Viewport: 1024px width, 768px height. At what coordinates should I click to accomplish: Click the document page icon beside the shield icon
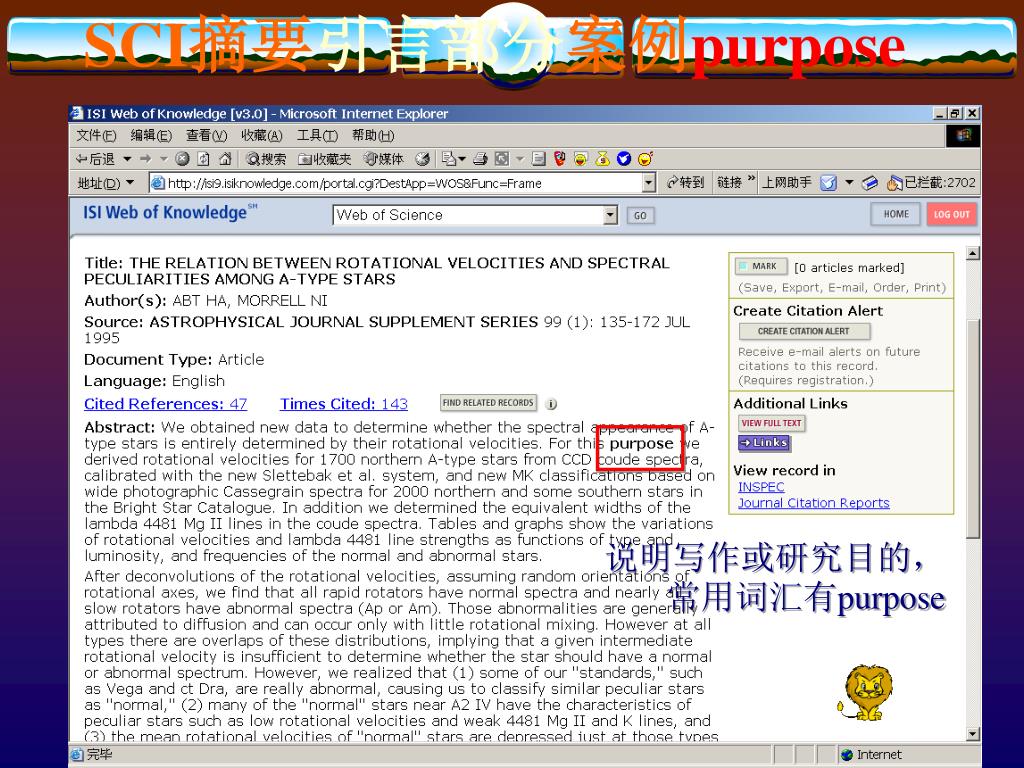[539, 159]
